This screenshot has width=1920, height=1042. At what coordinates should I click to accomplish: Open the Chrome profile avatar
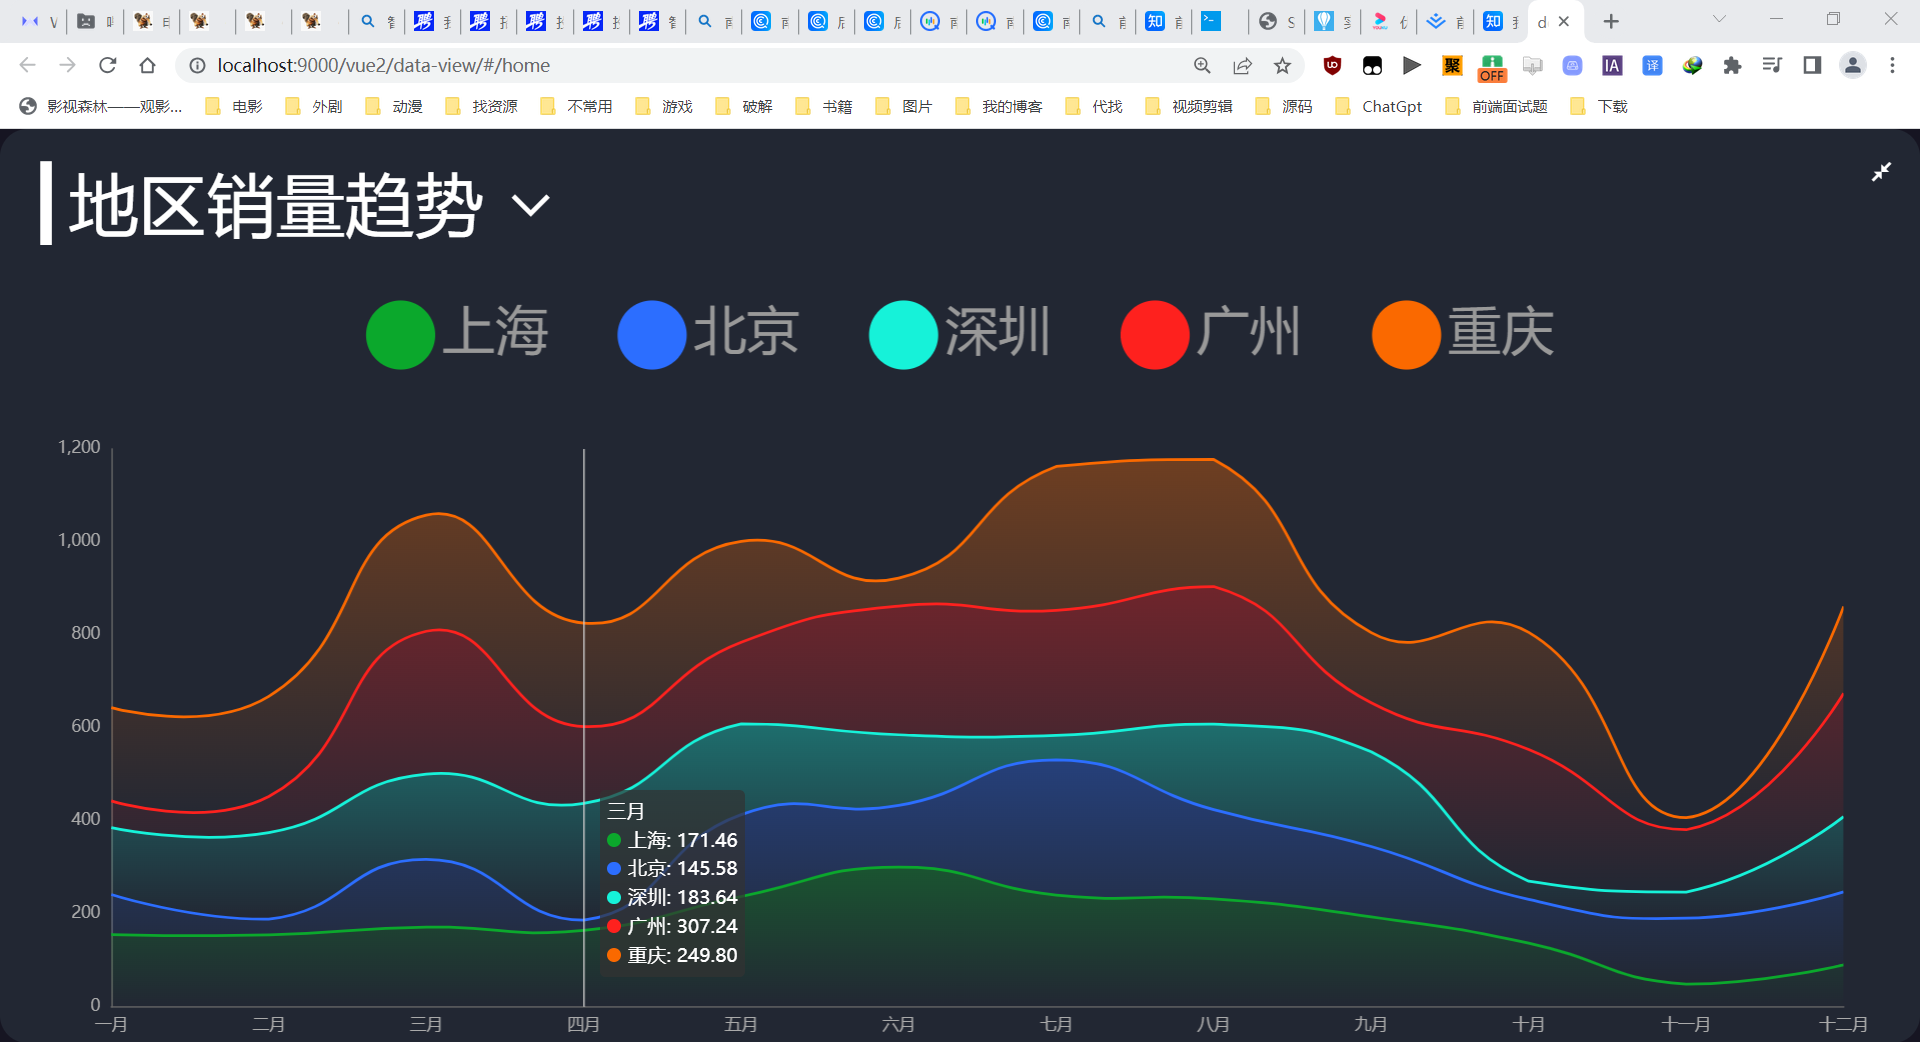tap(1852, 65)
